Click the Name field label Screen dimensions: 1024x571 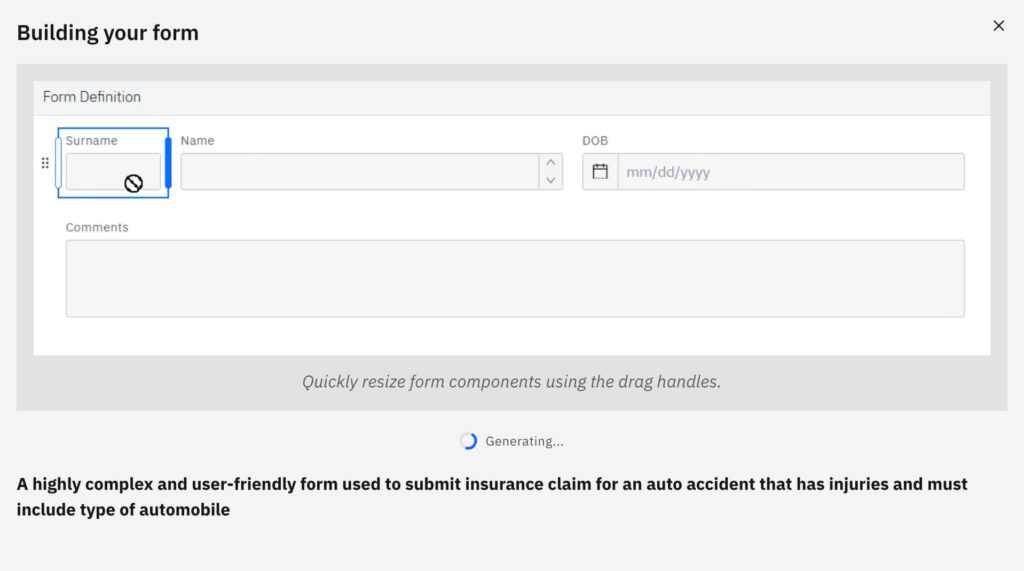tap(197, 140)
